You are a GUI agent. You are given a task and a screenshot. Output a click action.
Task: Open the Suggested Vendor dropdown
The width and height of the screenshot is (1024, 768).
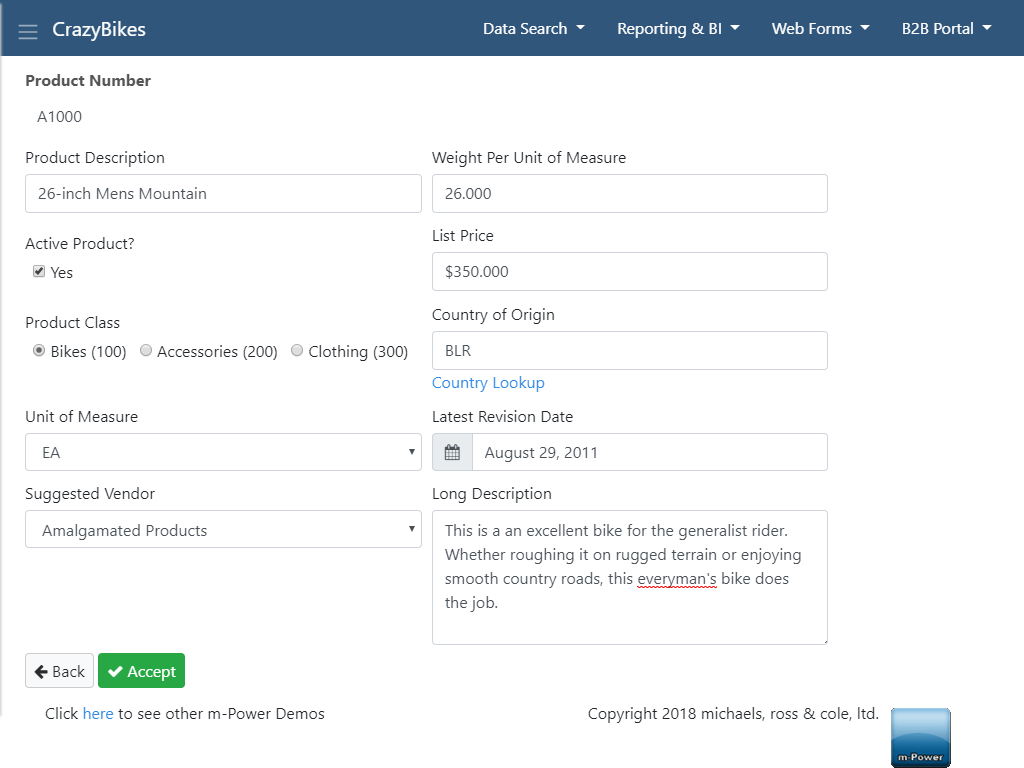click(223, 529)
